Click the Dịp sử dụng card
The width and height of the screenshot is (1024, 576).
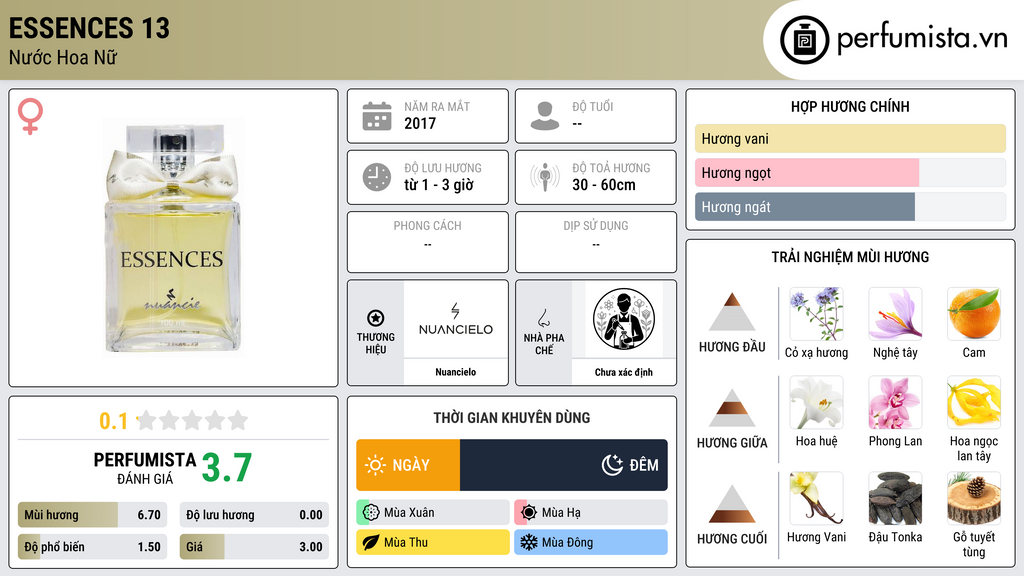click(596, 242)
